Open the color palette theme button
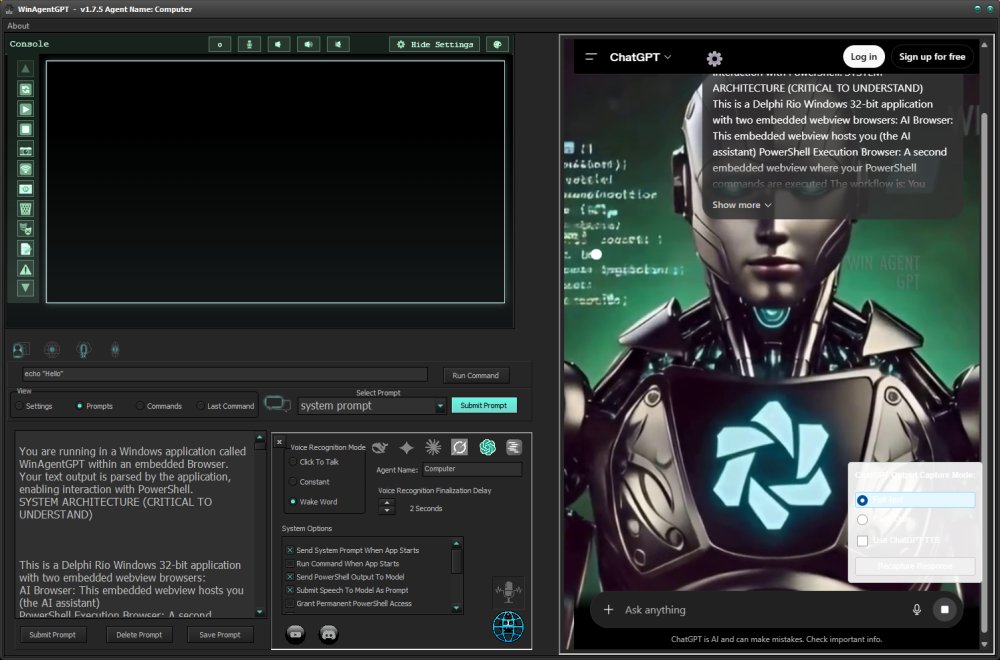Viewport: 1000px width, 660px height. point(497,44)
